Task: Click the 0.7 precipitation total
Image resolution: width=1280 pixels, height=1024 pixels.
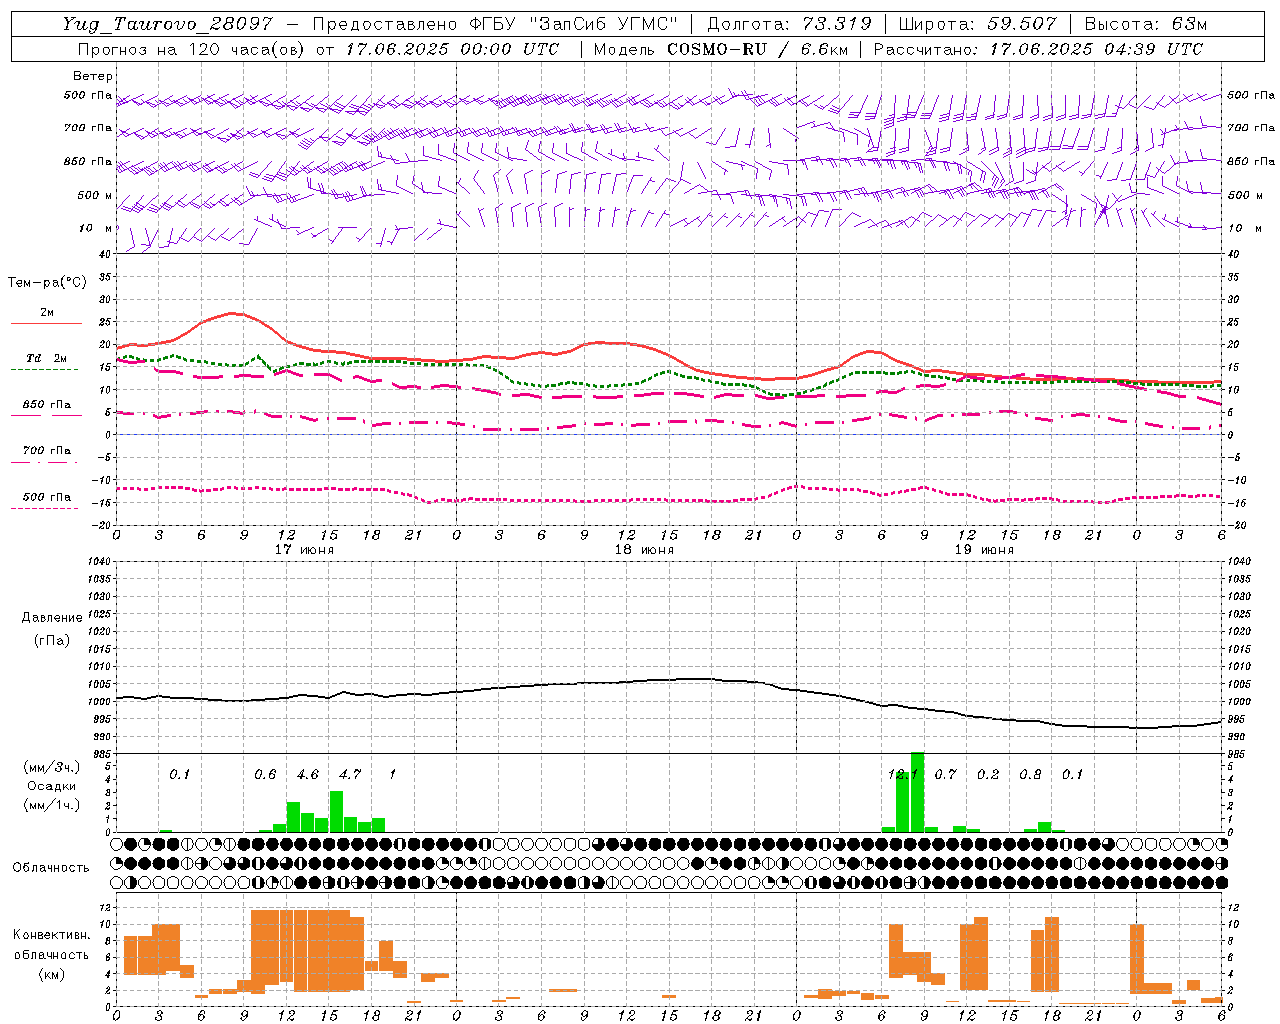Action: [945, 775]
